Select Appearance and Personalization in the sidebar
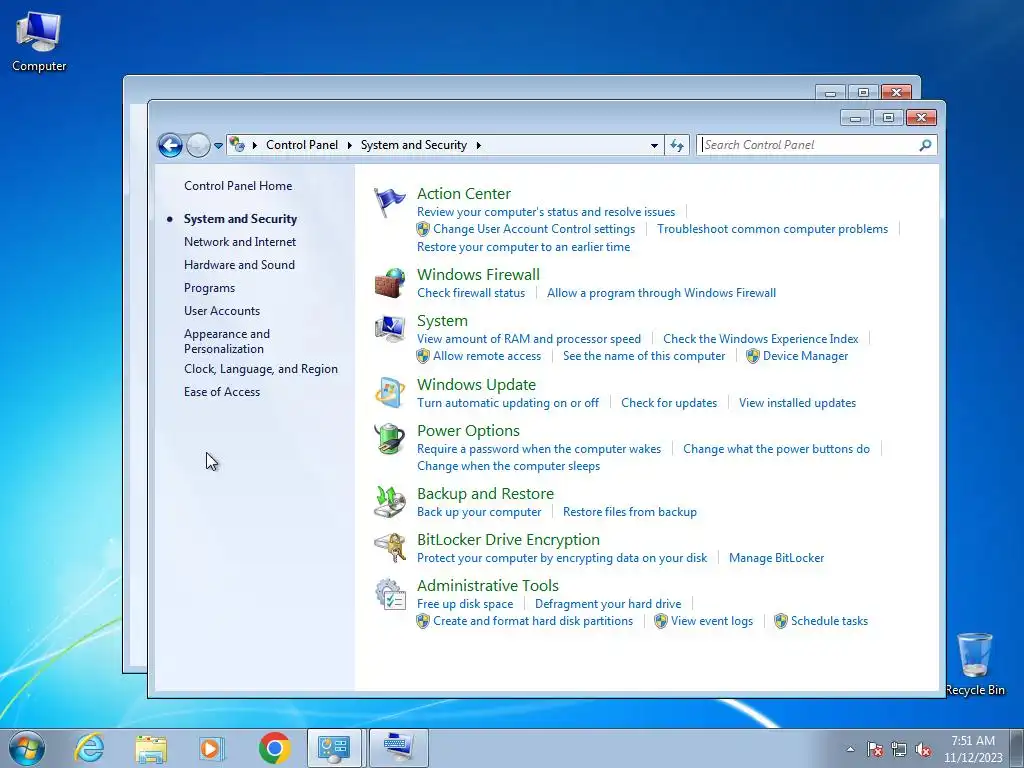The image size is (1024, 768). pyautogui.click(x=227, y=341)
